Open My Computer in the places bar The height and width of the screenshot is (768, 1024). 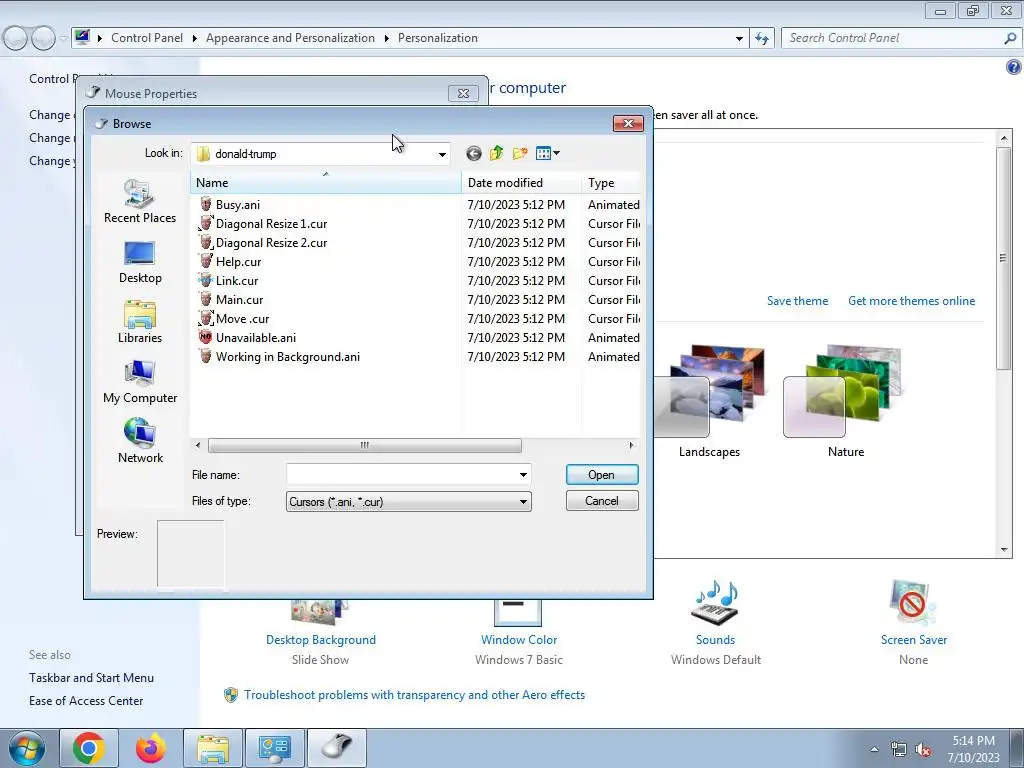pyautogui.click(x=140, y=382)
